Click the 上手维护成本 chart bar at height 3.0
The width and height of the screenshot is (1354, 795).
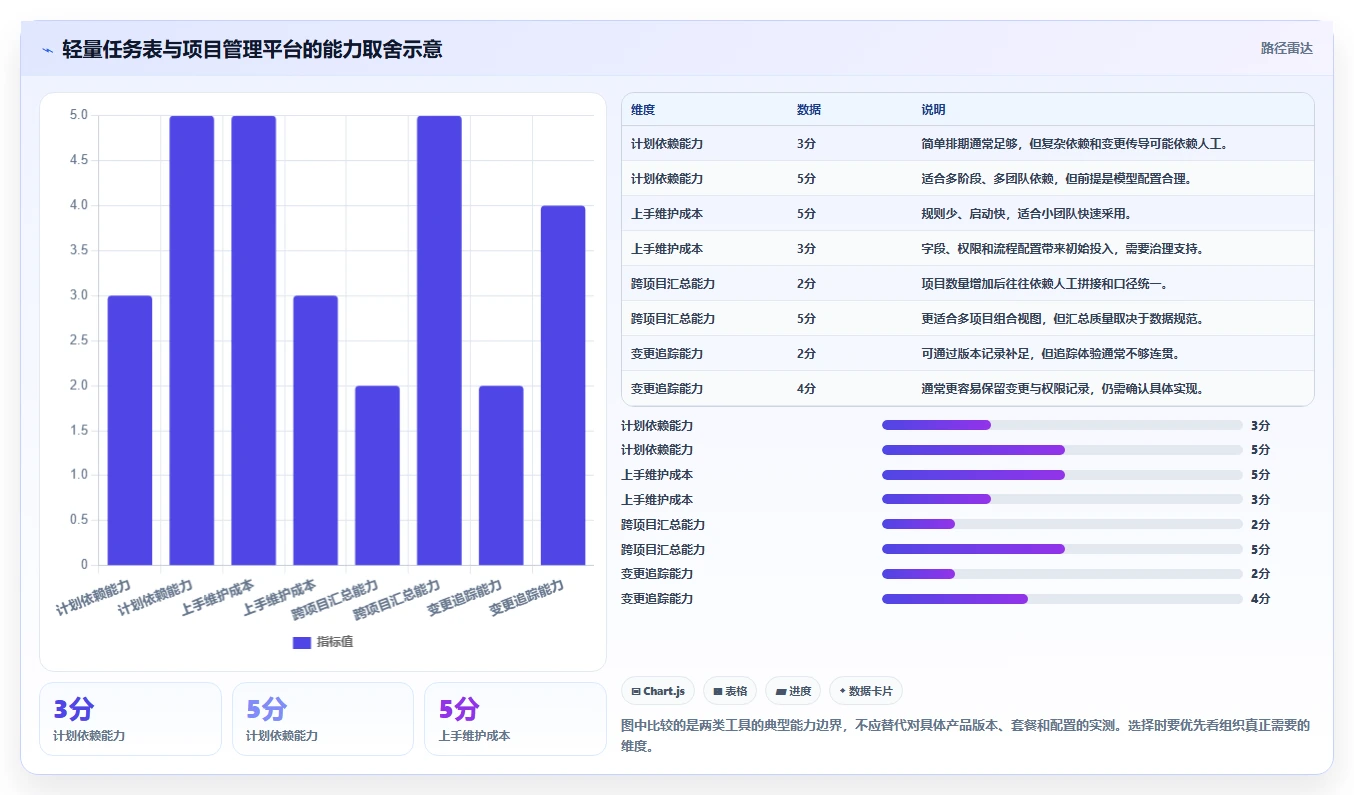[x=316, y=430]
